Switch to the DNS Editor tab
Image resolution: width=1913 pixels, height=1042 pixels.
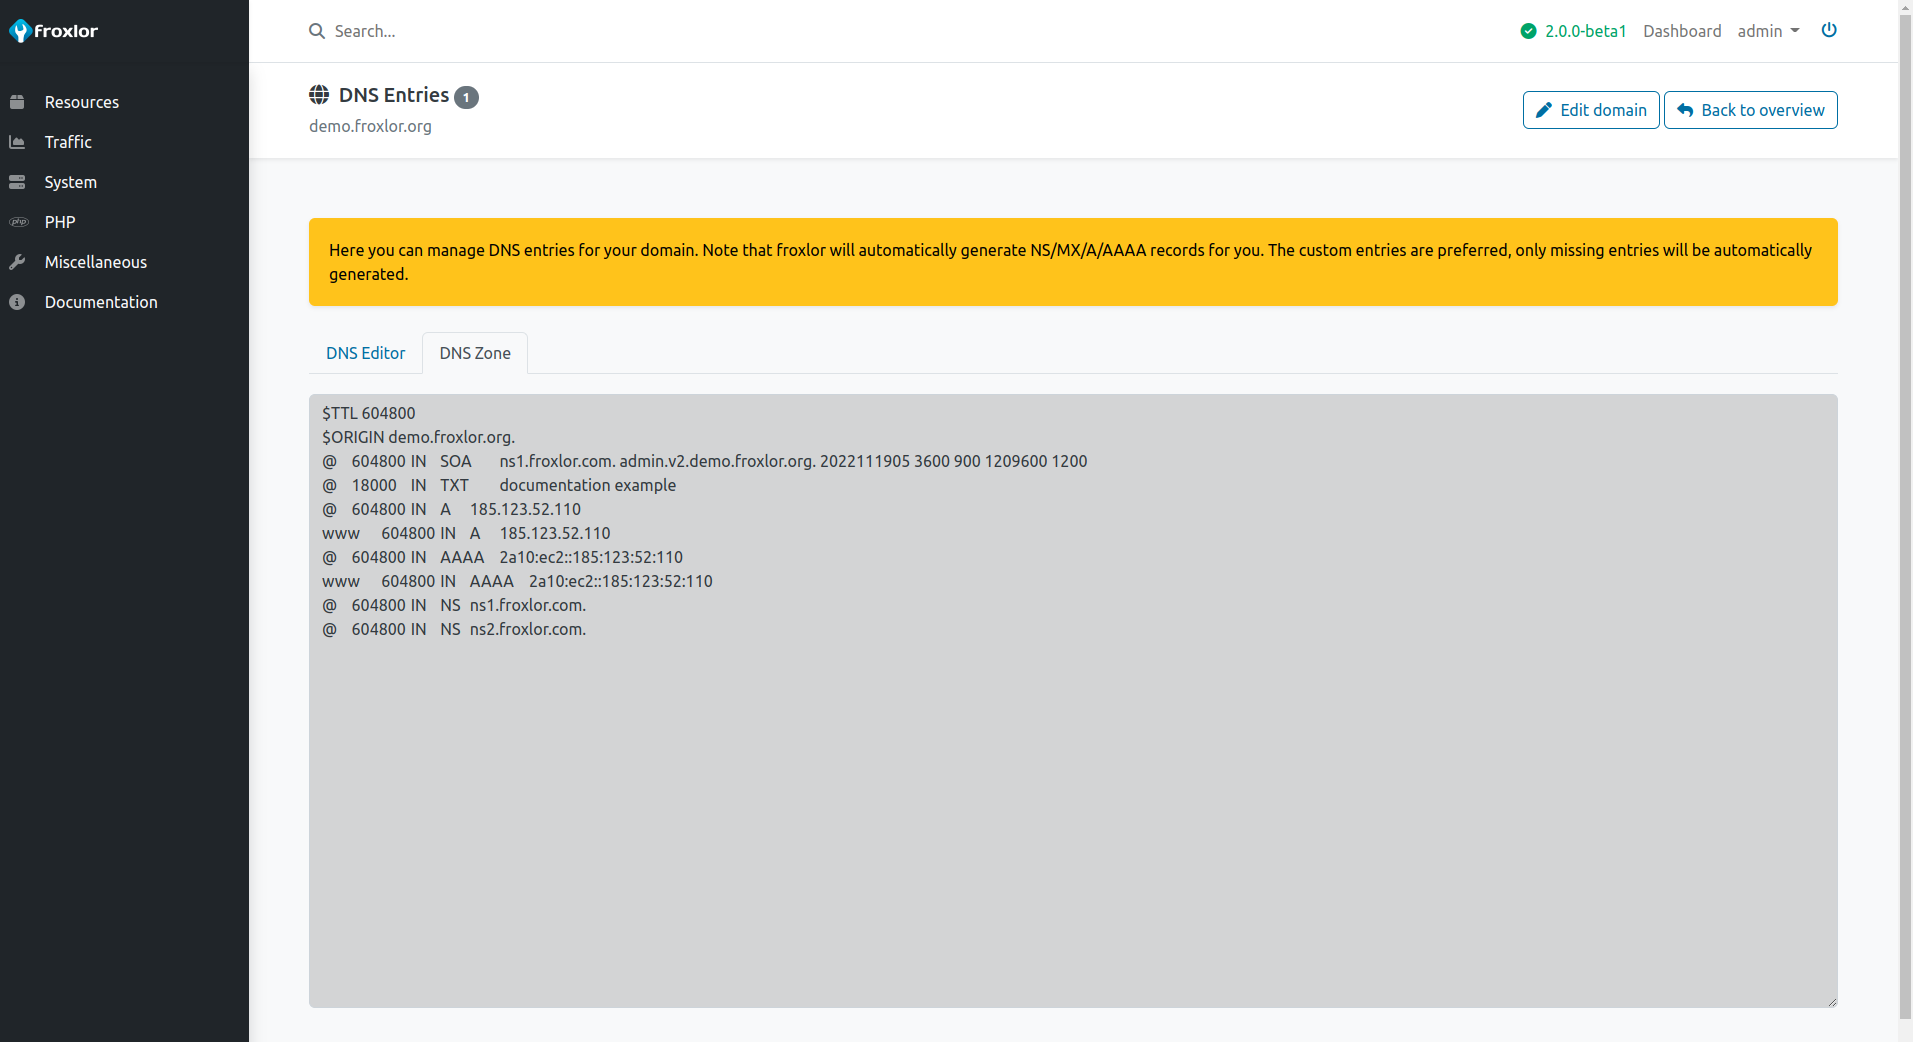[365, 353]
